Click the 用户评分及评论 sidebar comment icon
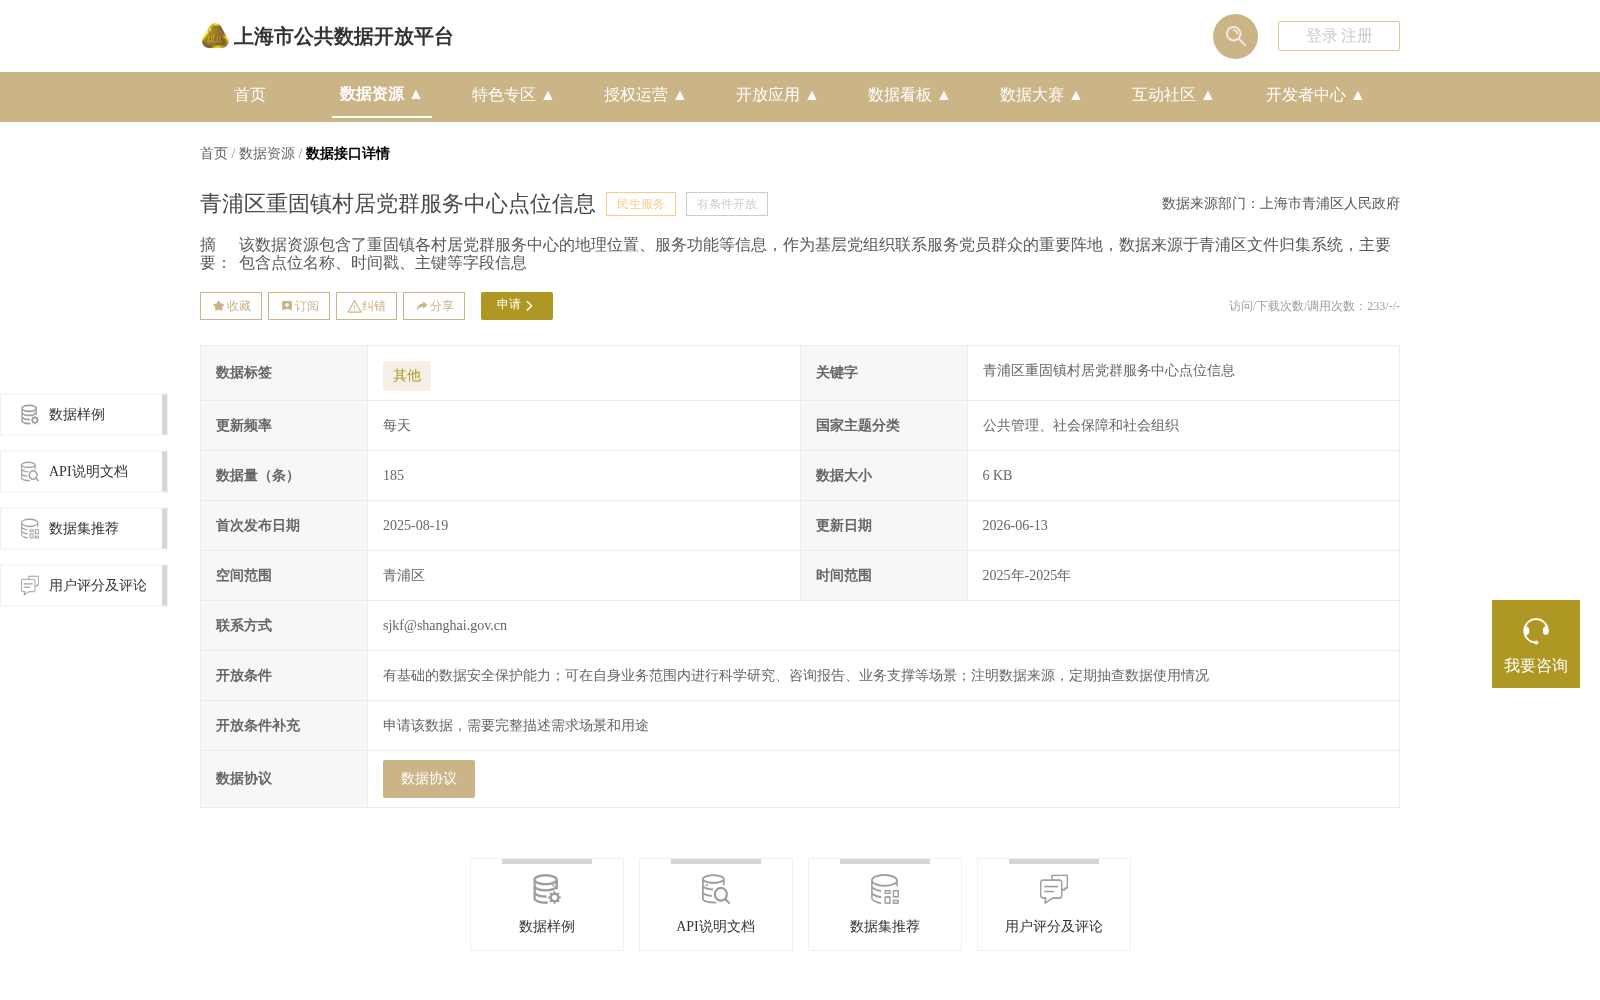The image size is (1600, 1000). 30,585
